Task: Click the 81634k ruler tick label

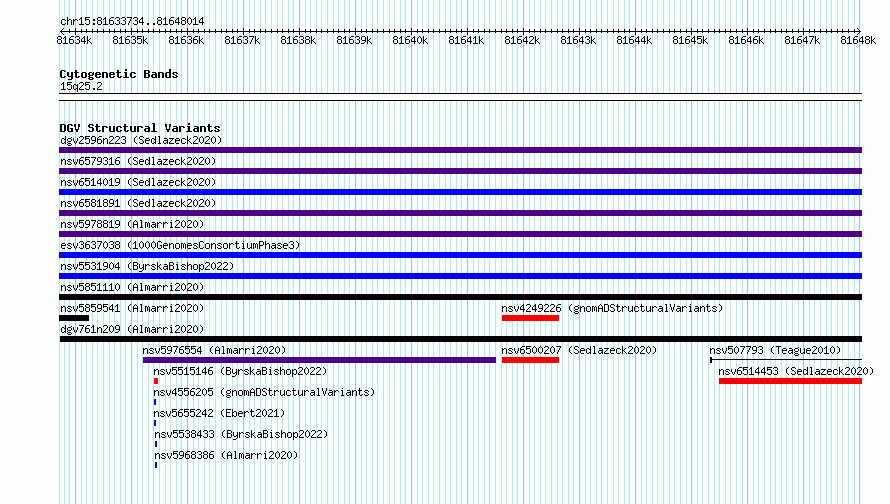Action: tap(74, 40)
